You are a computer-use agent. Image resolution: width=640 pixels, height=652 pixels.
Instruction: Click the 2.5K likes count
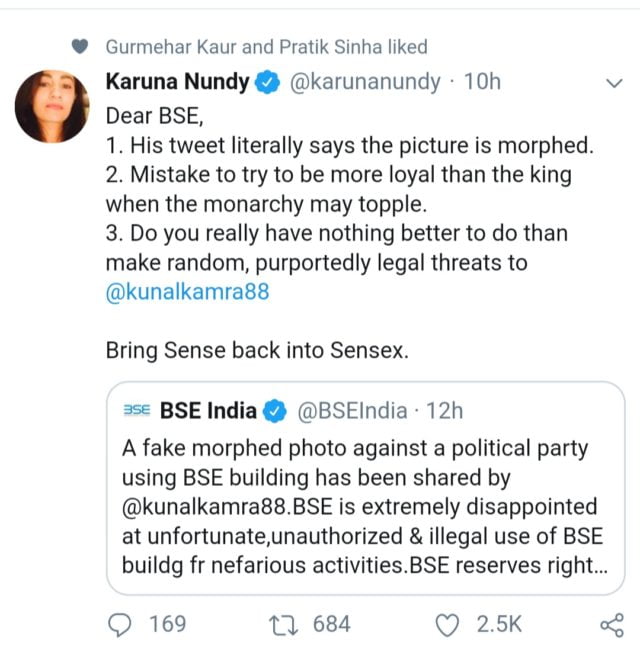[499, 624]
